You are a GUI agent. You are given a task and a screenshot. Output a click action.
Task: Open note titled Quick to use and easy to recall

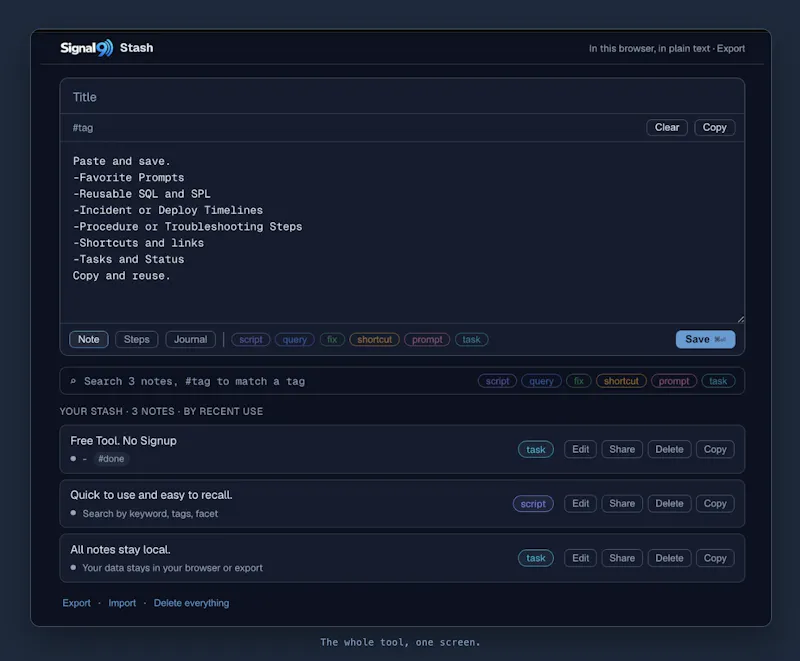pyautogui.click(x=151, y=495)
